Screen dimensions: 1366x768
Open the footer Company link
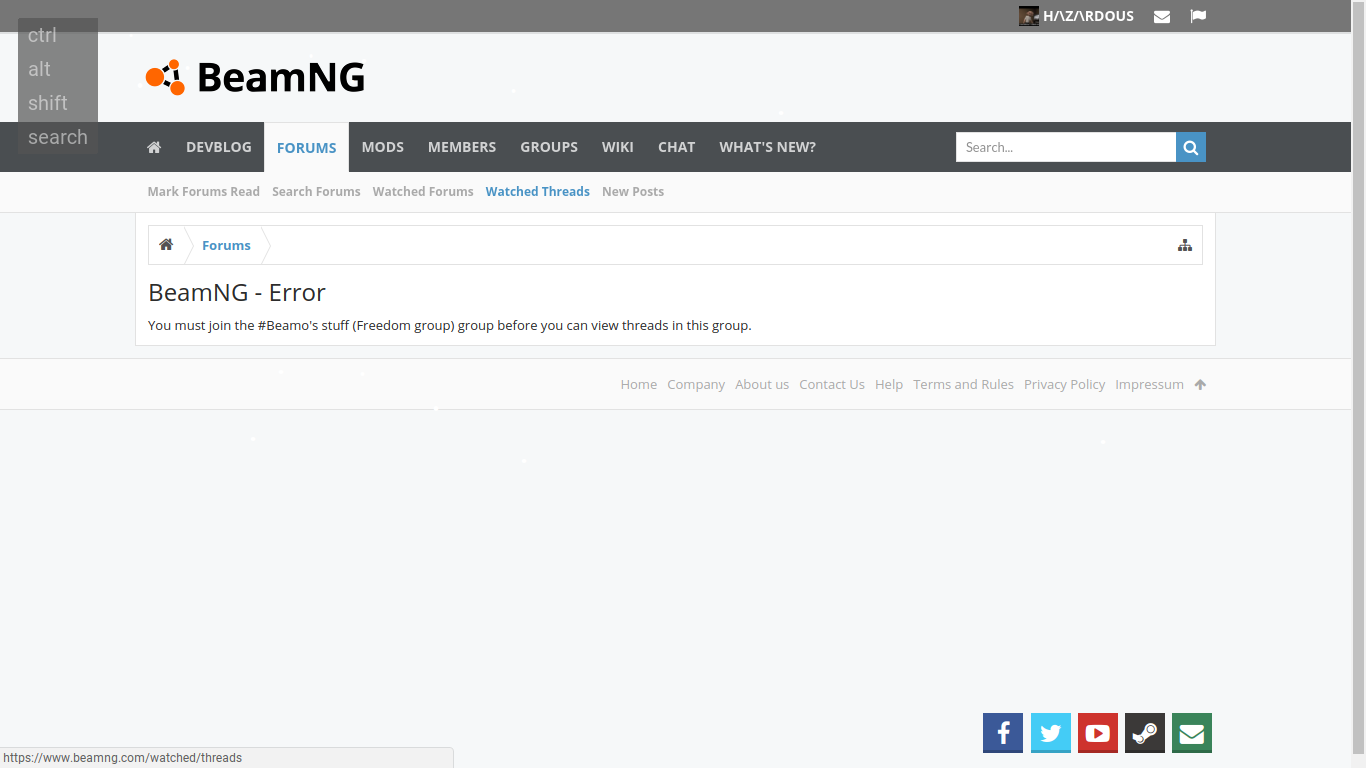tap(696, 384)
